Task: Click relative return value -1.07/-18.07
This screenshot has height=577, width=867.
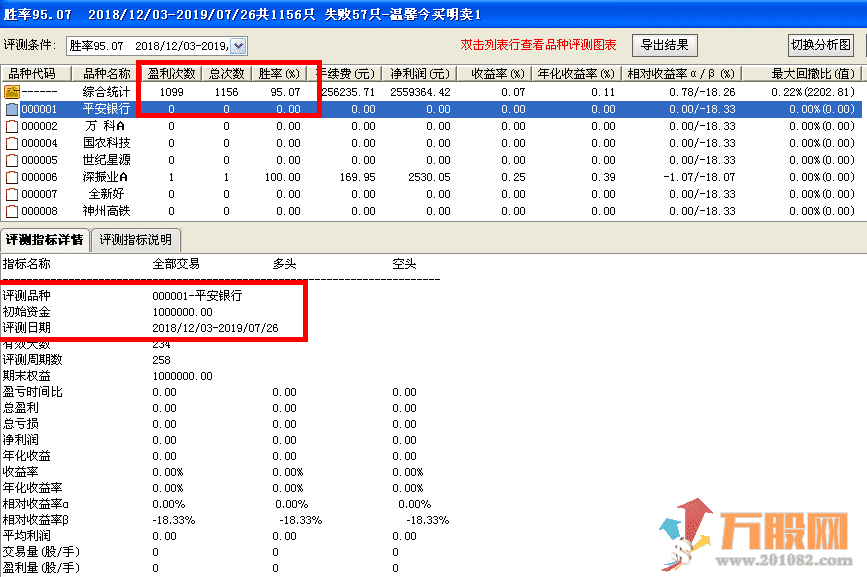Action: tap(699, 177)
